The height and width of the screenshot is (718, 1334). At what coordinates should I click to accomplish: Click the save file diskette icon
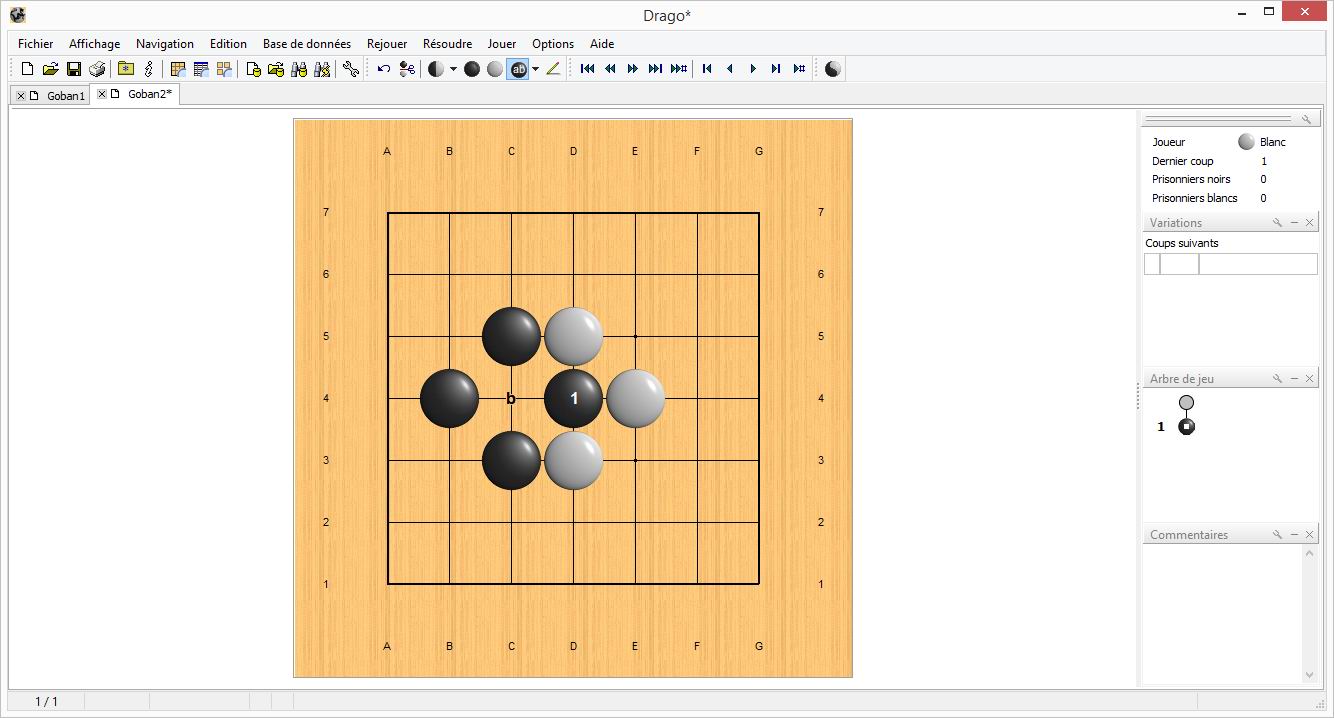click(x=74, y=69)
